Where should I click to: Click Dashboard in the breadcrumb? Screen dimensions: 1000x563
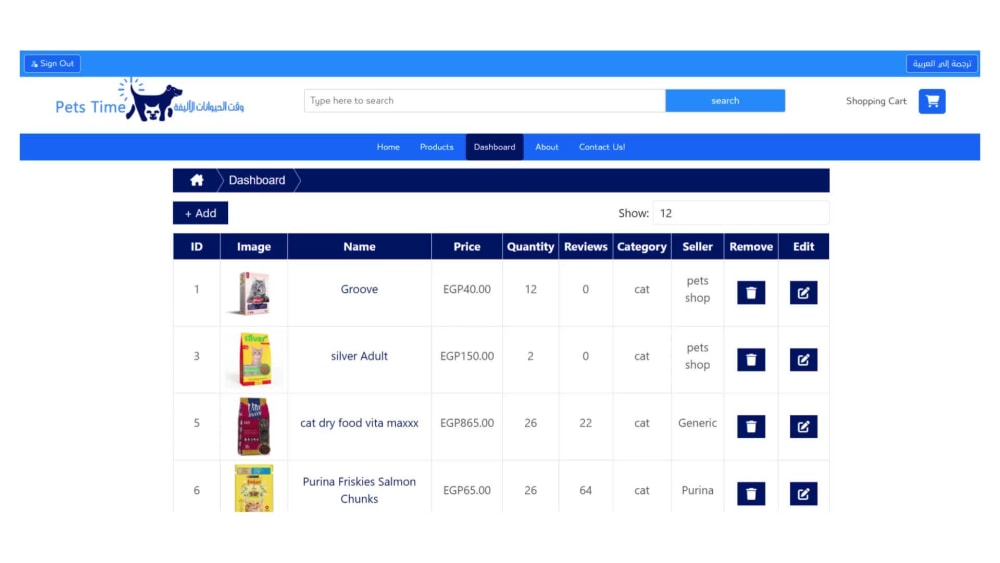[257, 180]
